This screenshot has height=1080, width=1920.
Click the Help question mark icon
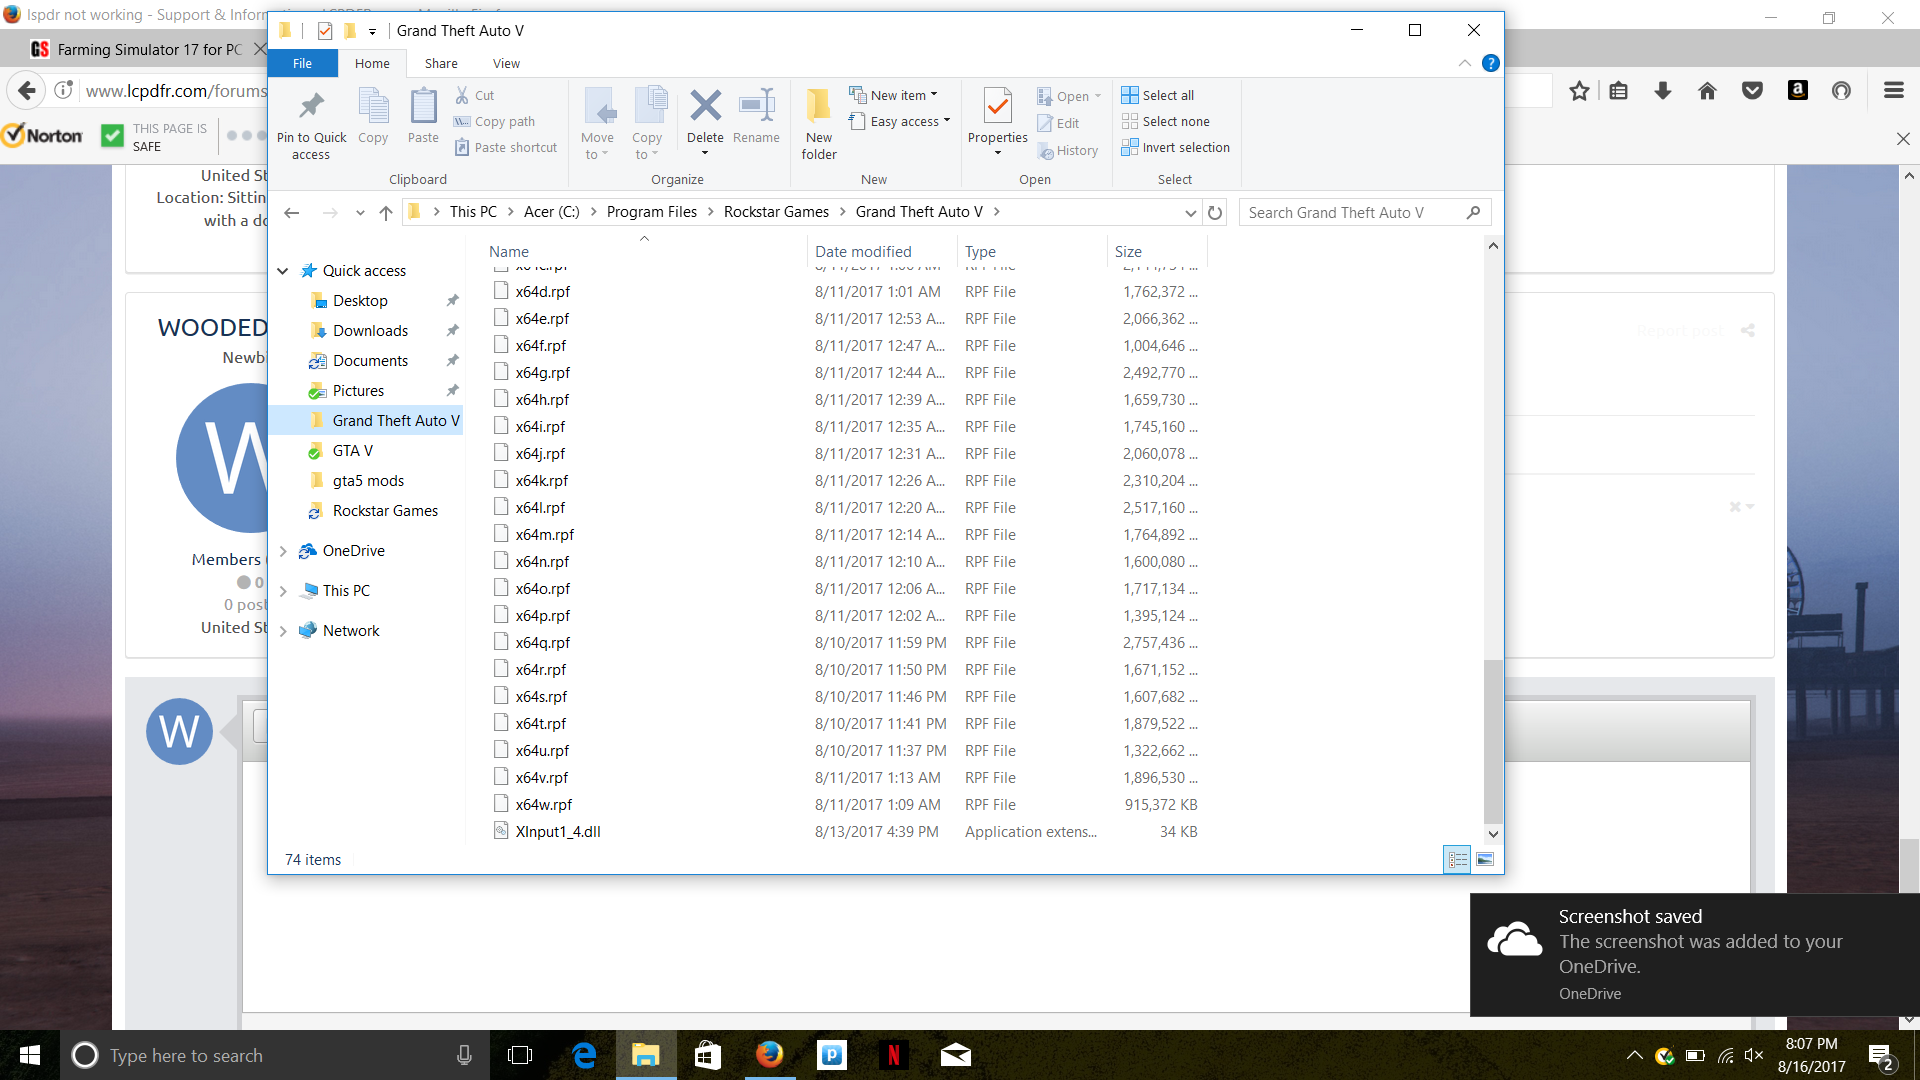(1490, 63)
